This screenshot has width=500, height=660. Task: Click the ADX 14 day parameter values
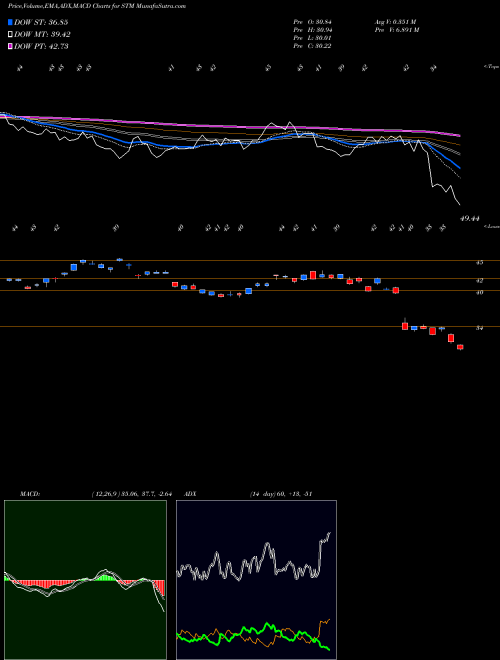click(x=281, y=494)
